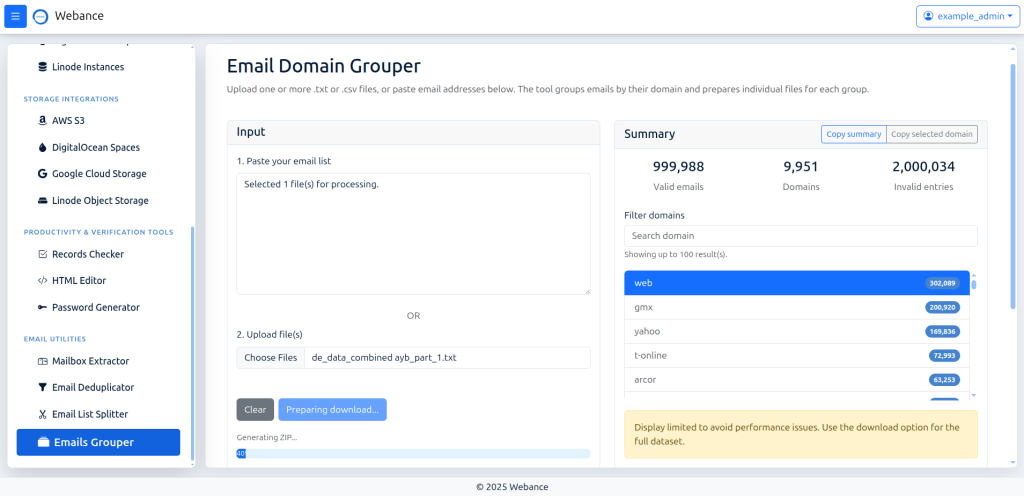Click the Emails Grouper briefcase icon
1024x496 pixels.
coord(44,442)
